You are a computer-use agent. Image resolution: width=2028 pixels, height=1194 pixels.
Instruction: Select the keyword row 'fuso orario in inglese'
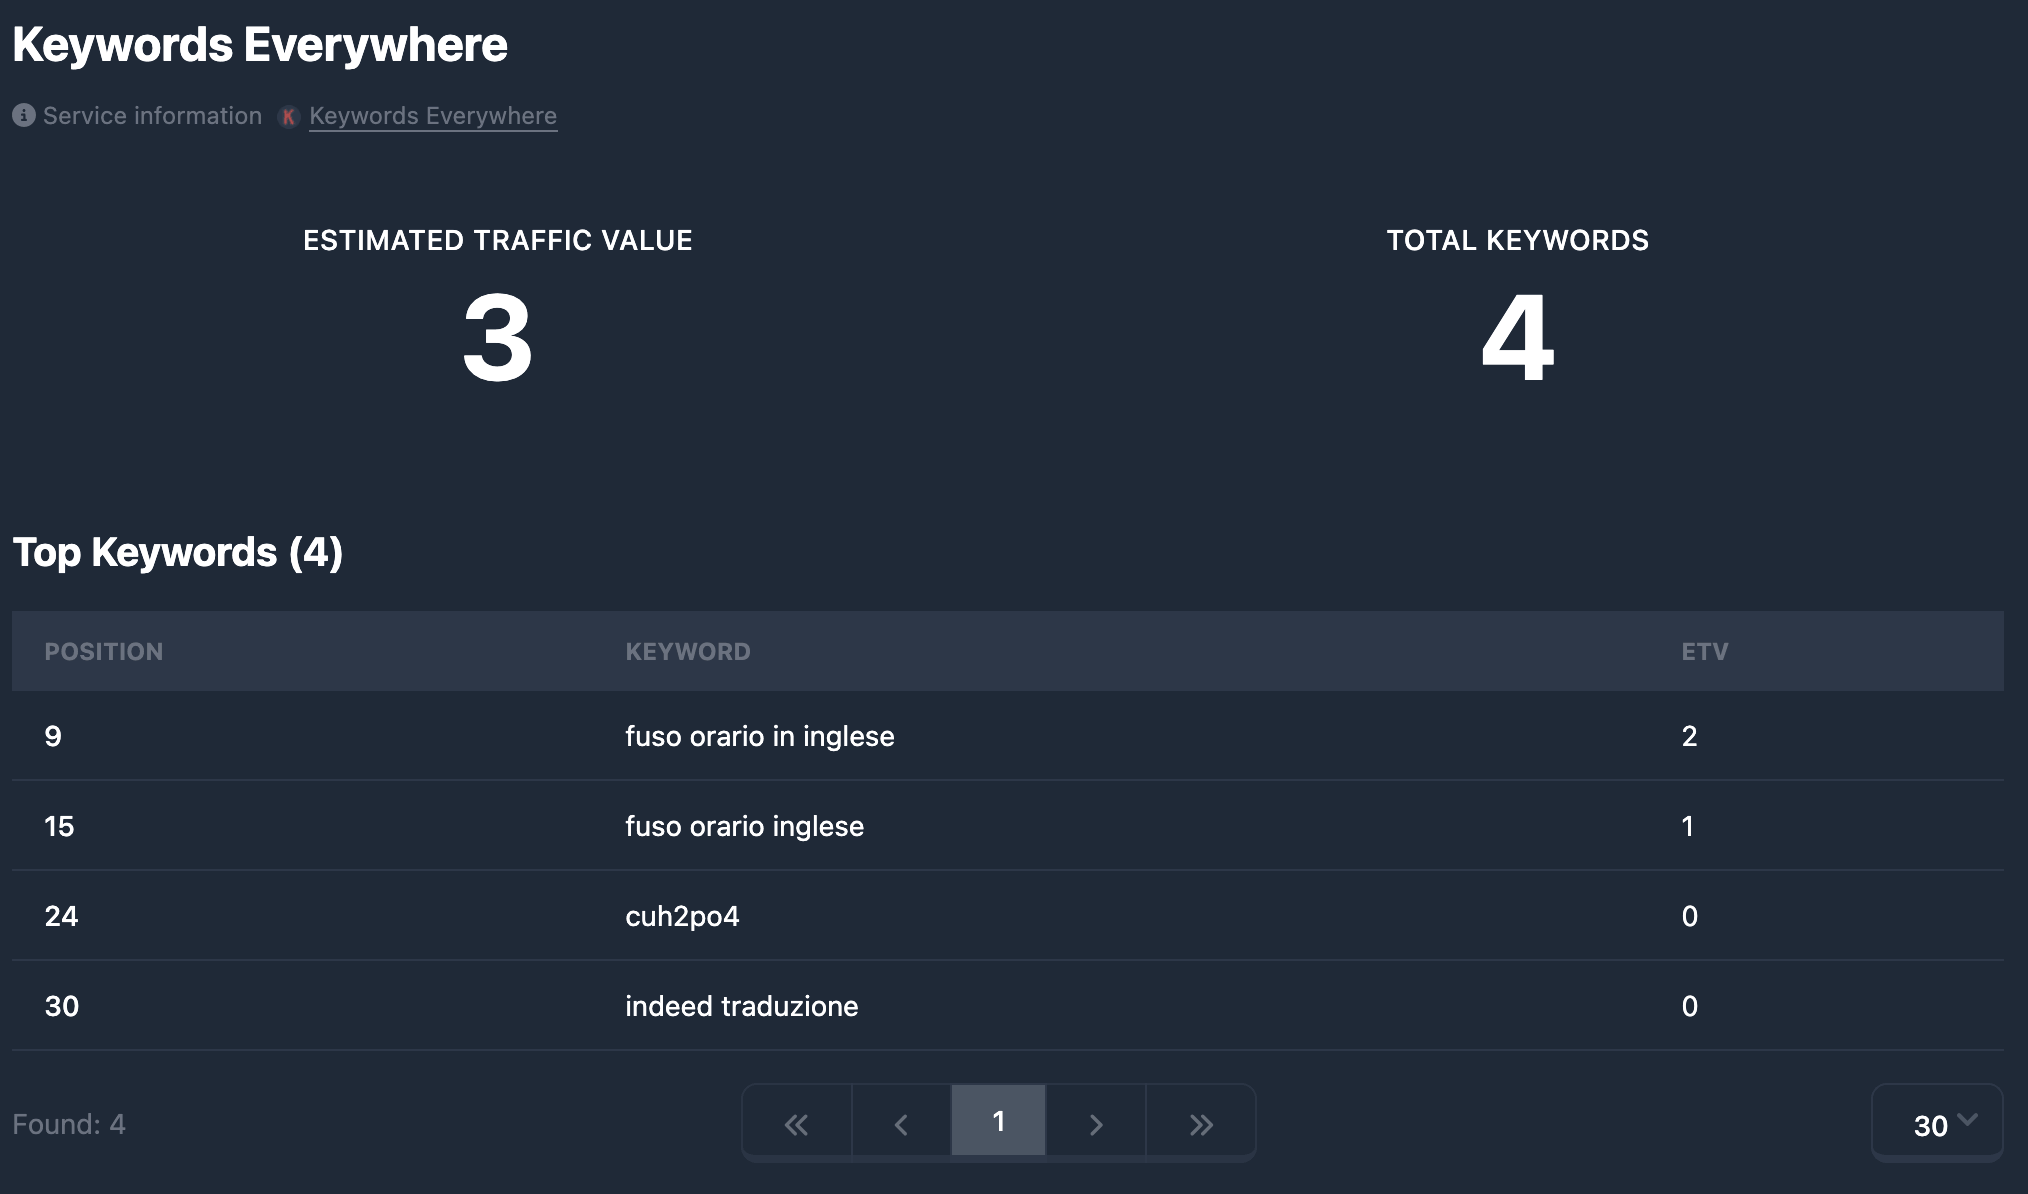pos(759,736)
